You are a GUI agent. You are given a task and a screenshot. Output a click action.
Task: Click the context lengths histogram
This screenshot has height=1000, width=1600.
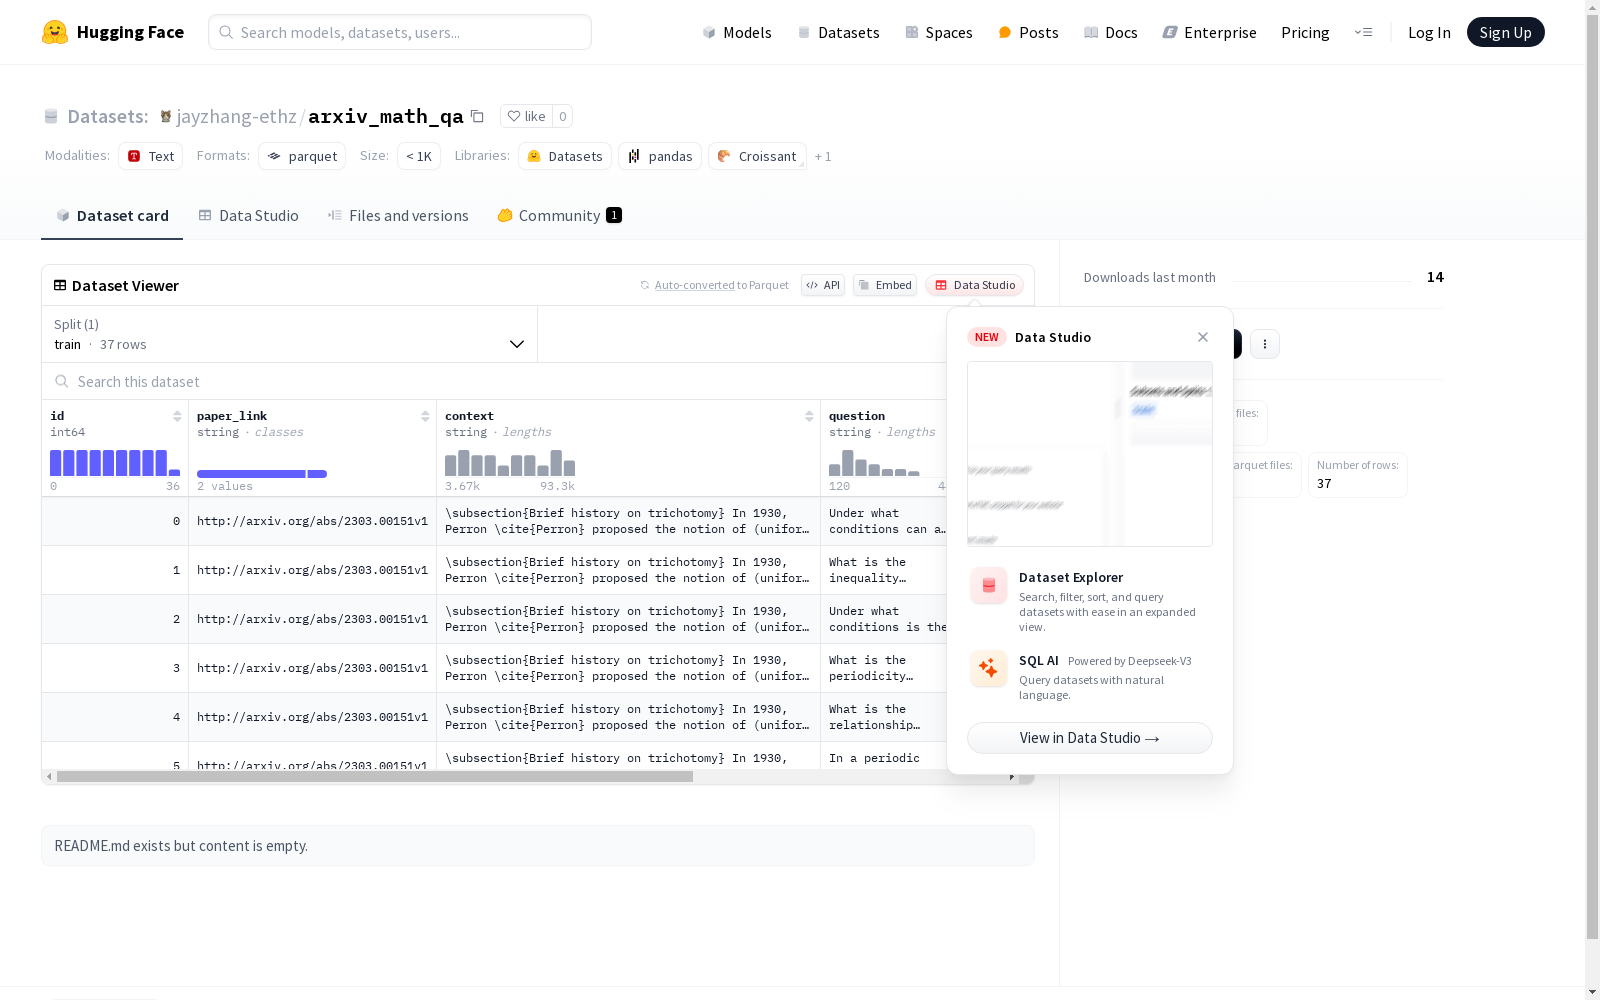click(510, 462)
